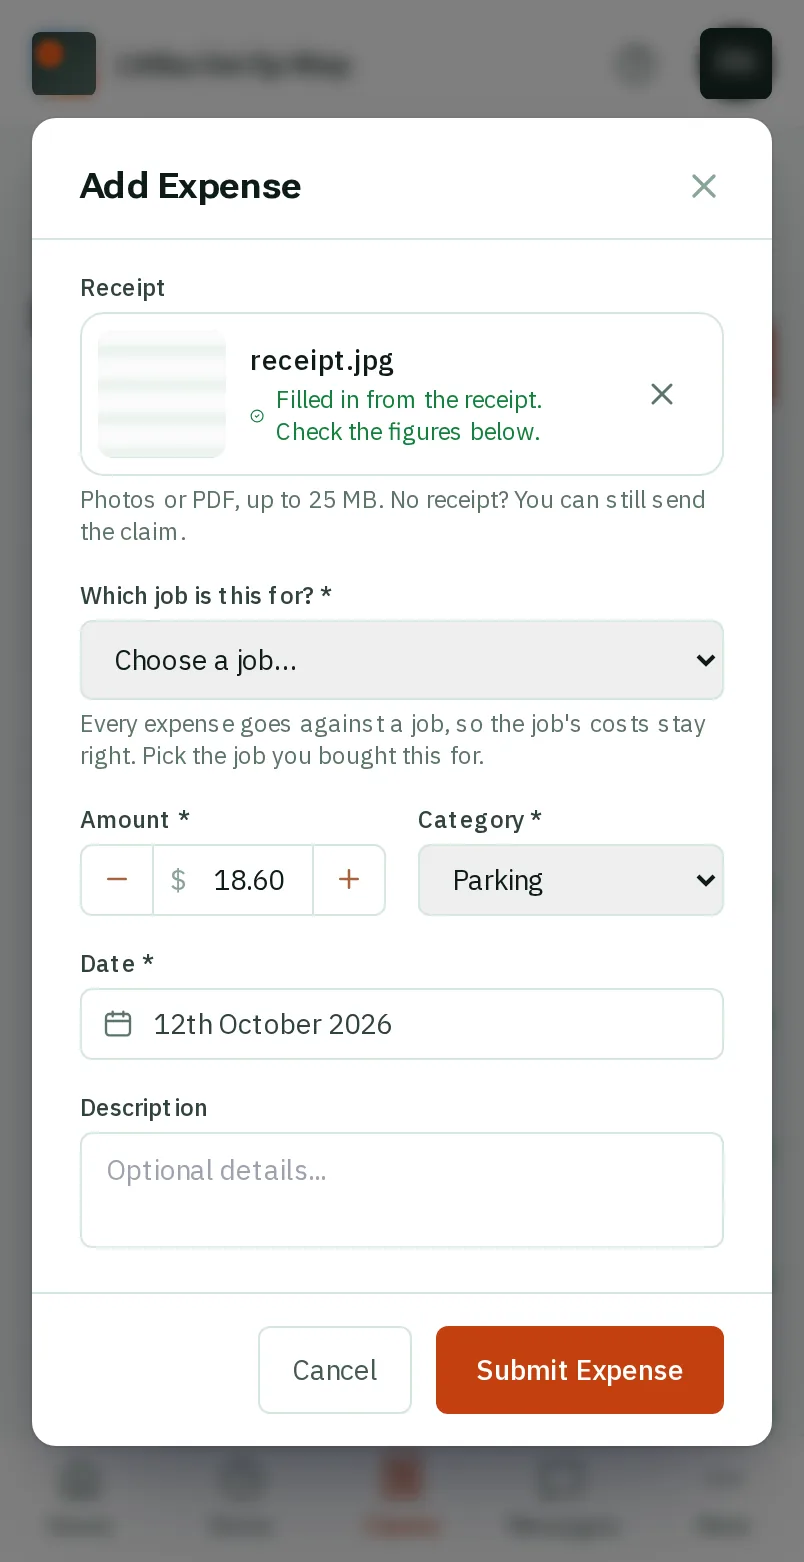Decrease the amount with the minus button

point(117,880)
